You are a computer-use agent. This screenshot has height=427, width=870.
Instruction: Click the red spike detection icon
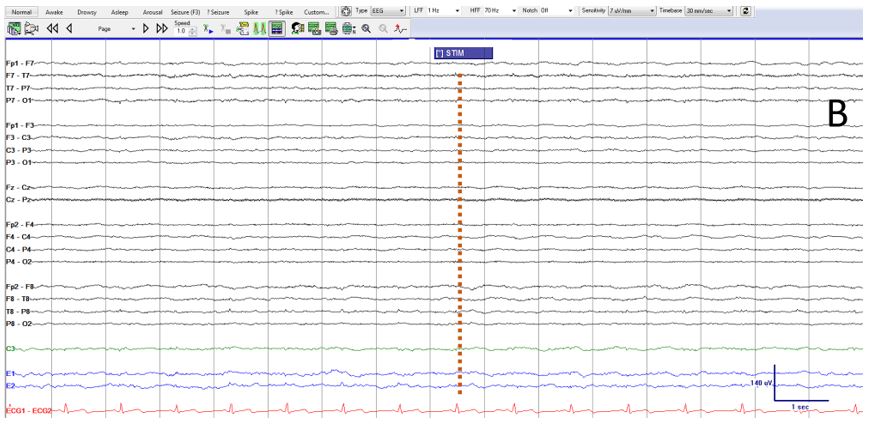(401, 28)
